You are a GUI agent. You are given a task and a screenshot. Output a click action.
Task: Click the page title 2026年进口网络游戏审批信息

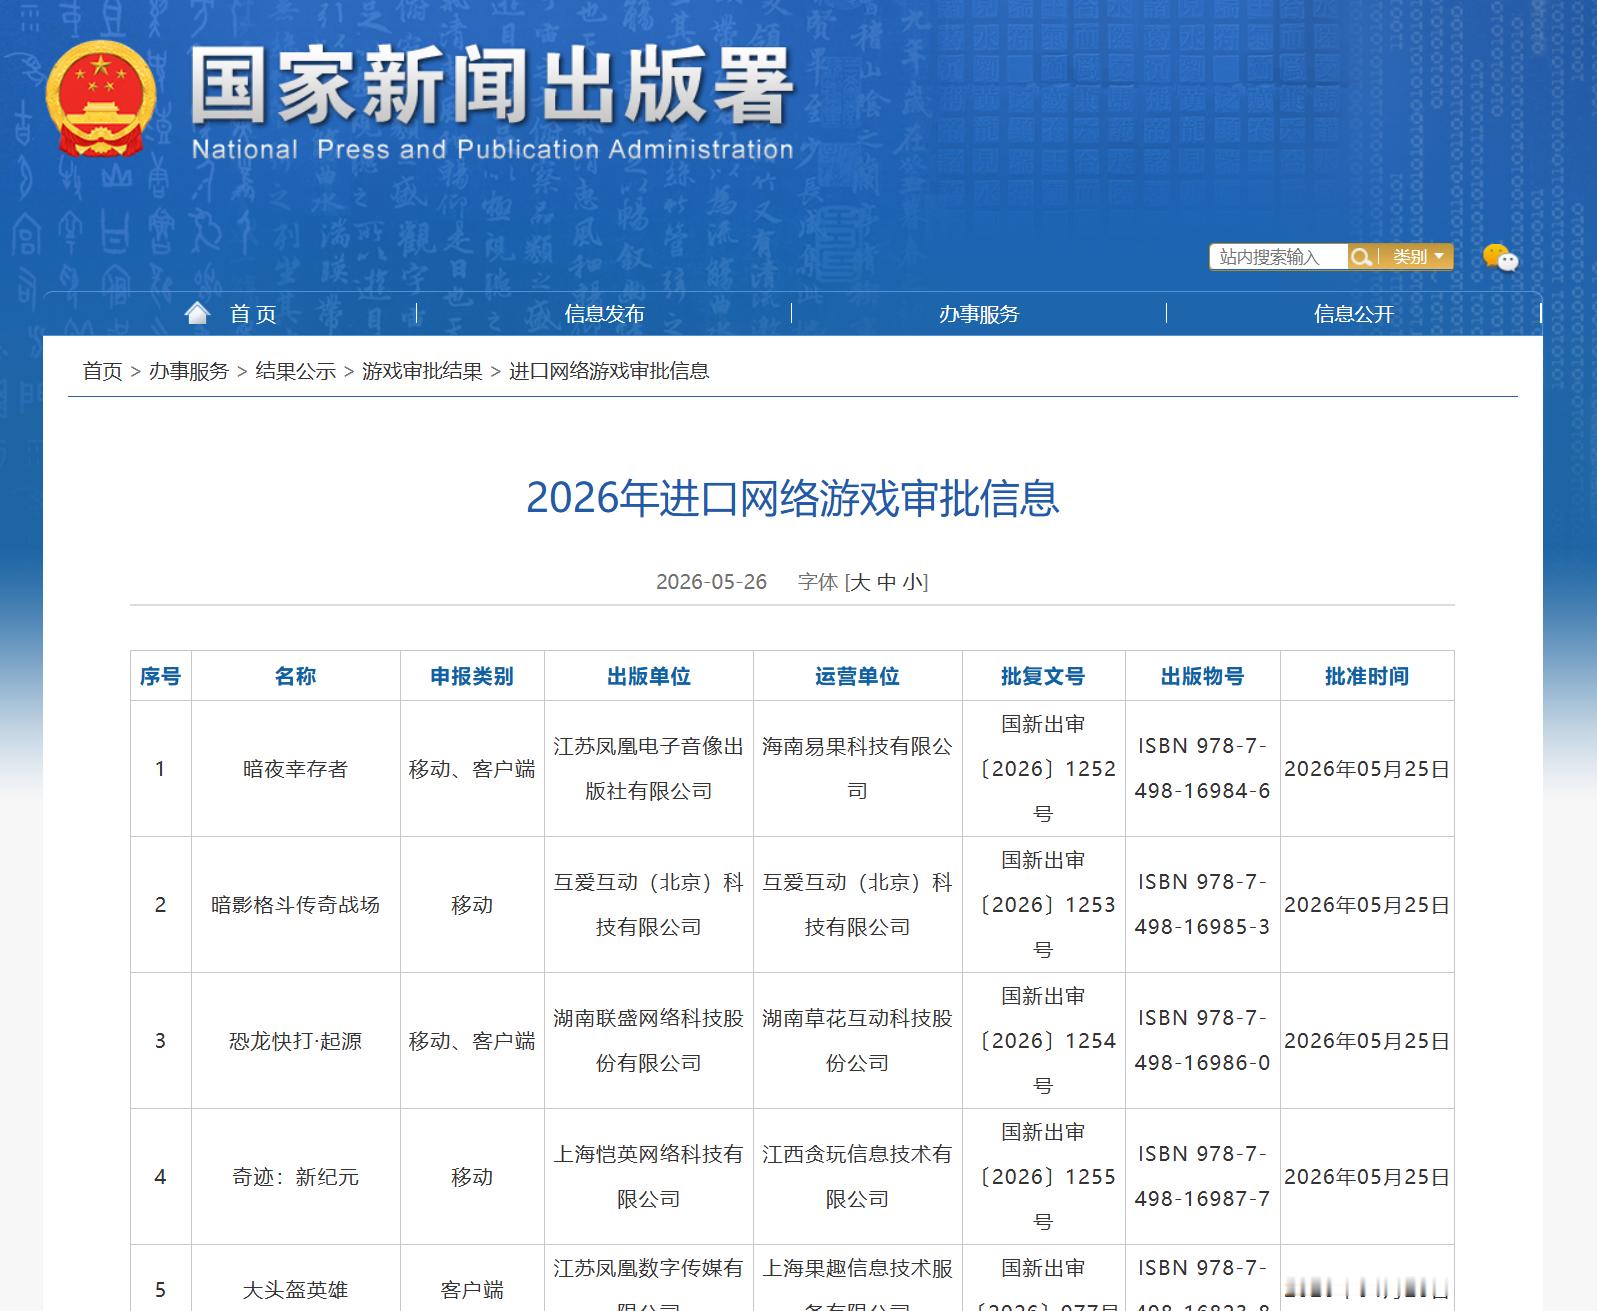pyautogui.click(x=792, y=498)
